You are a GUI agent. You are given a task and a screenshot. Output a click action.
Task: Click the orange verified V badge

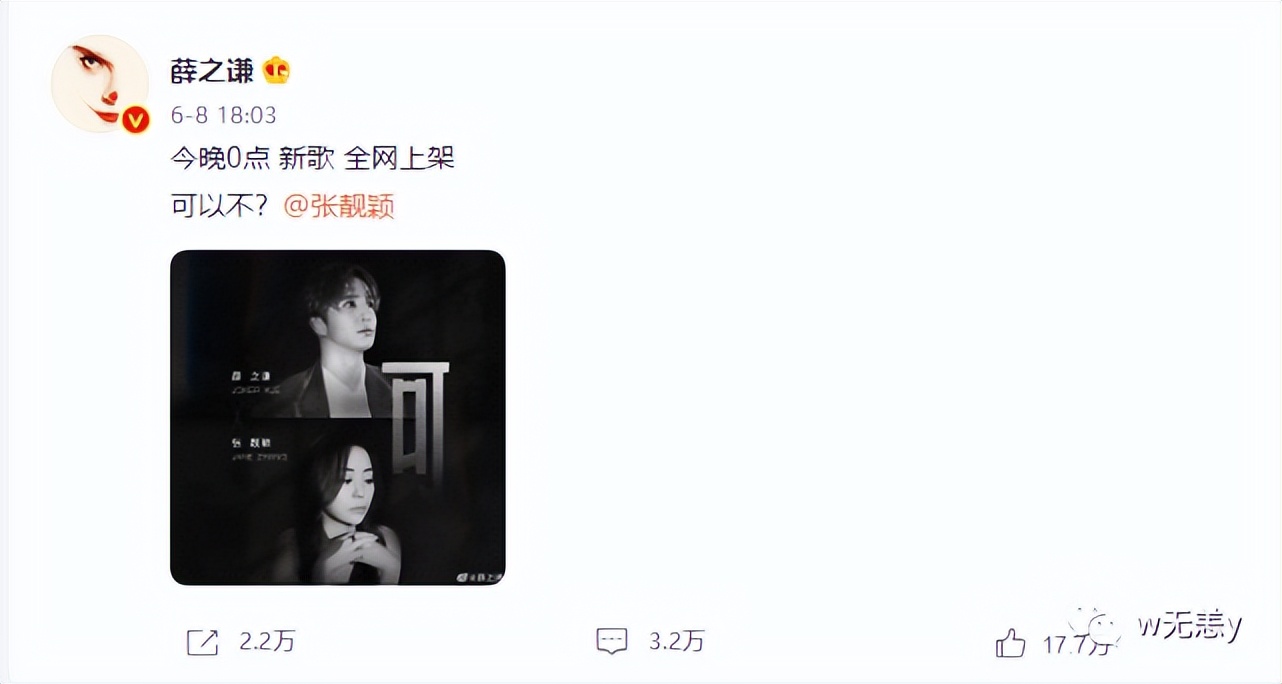tap(135, 120)
